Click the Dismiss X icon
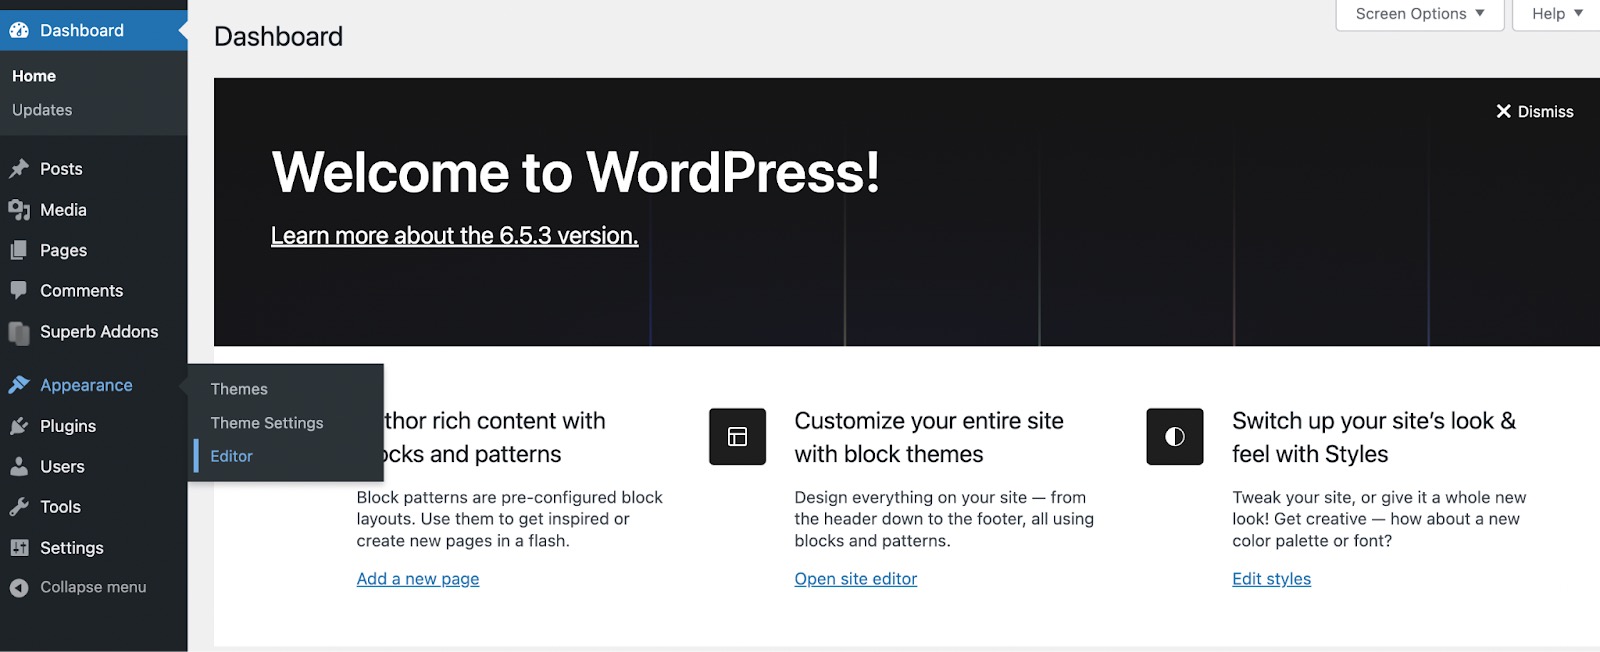 [x=1503, y=111]
